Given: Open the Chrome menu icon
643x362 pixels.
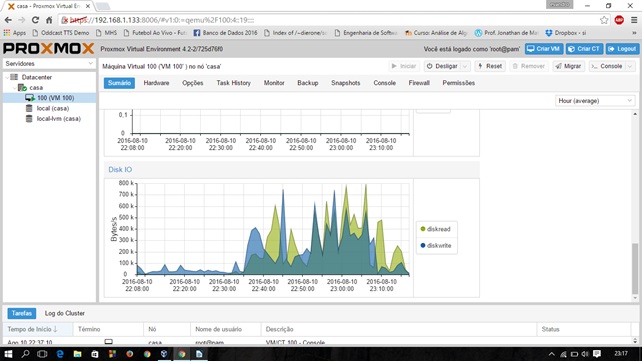Looking at the screenshot, I should pyautogui.click(x=634, y=20).
